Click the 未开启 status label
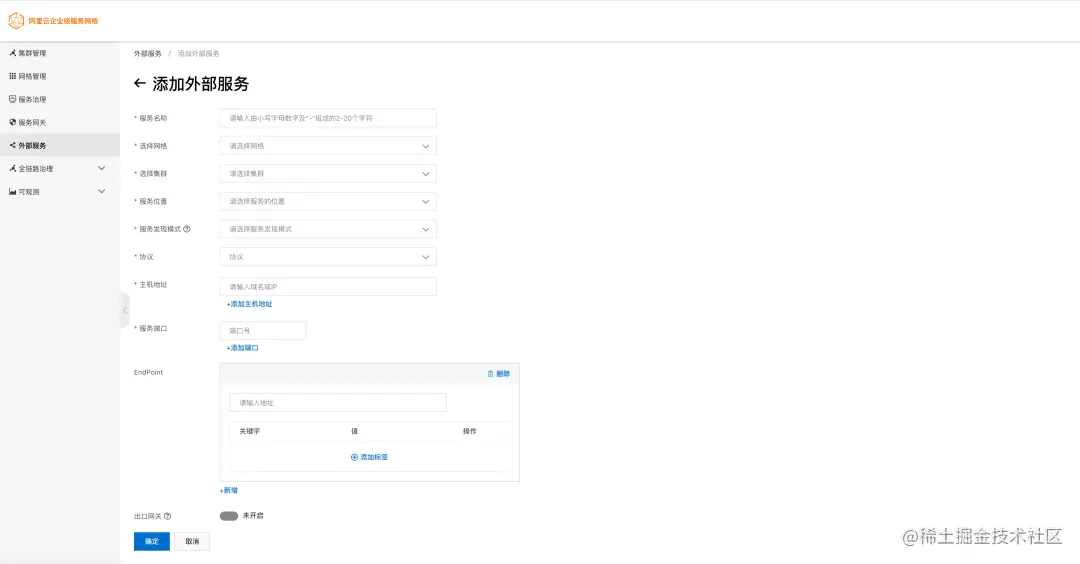The height and width of the screenshot is (564, 1080). tap(253, 516)
